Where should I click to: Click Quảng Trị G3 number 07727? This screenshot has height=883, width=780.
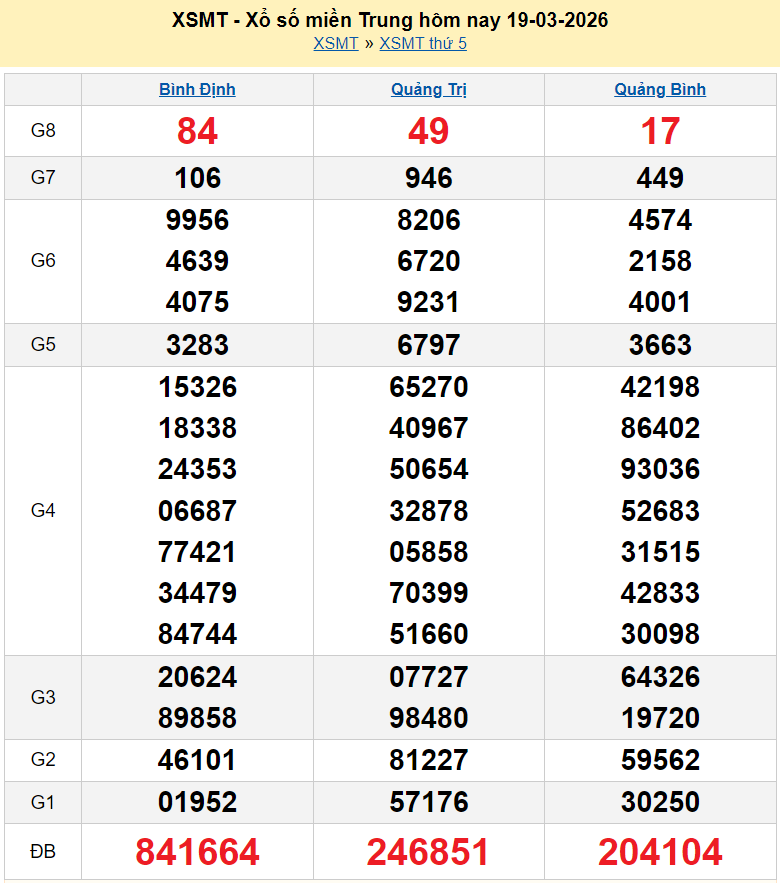[428, 677]
